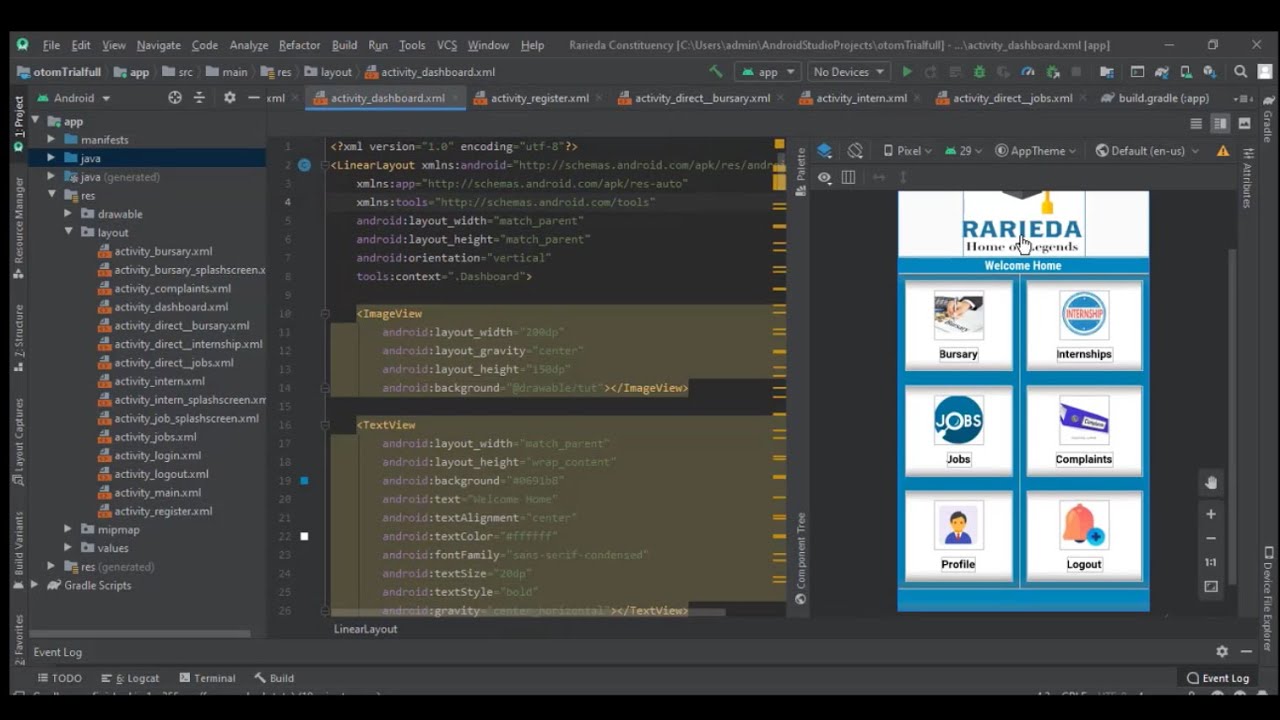This screenshot has height=720, width=1280.
Task: Open the Logcat tool window button
Action: 130,678
